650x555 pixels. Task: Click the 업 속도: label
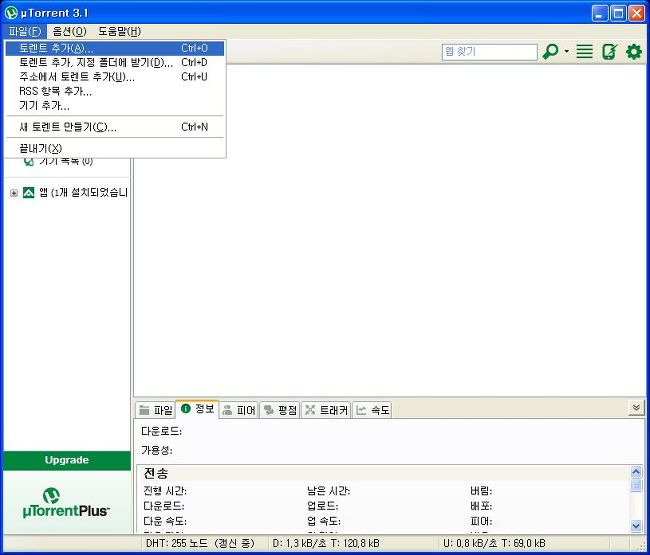tap(324, 521)
